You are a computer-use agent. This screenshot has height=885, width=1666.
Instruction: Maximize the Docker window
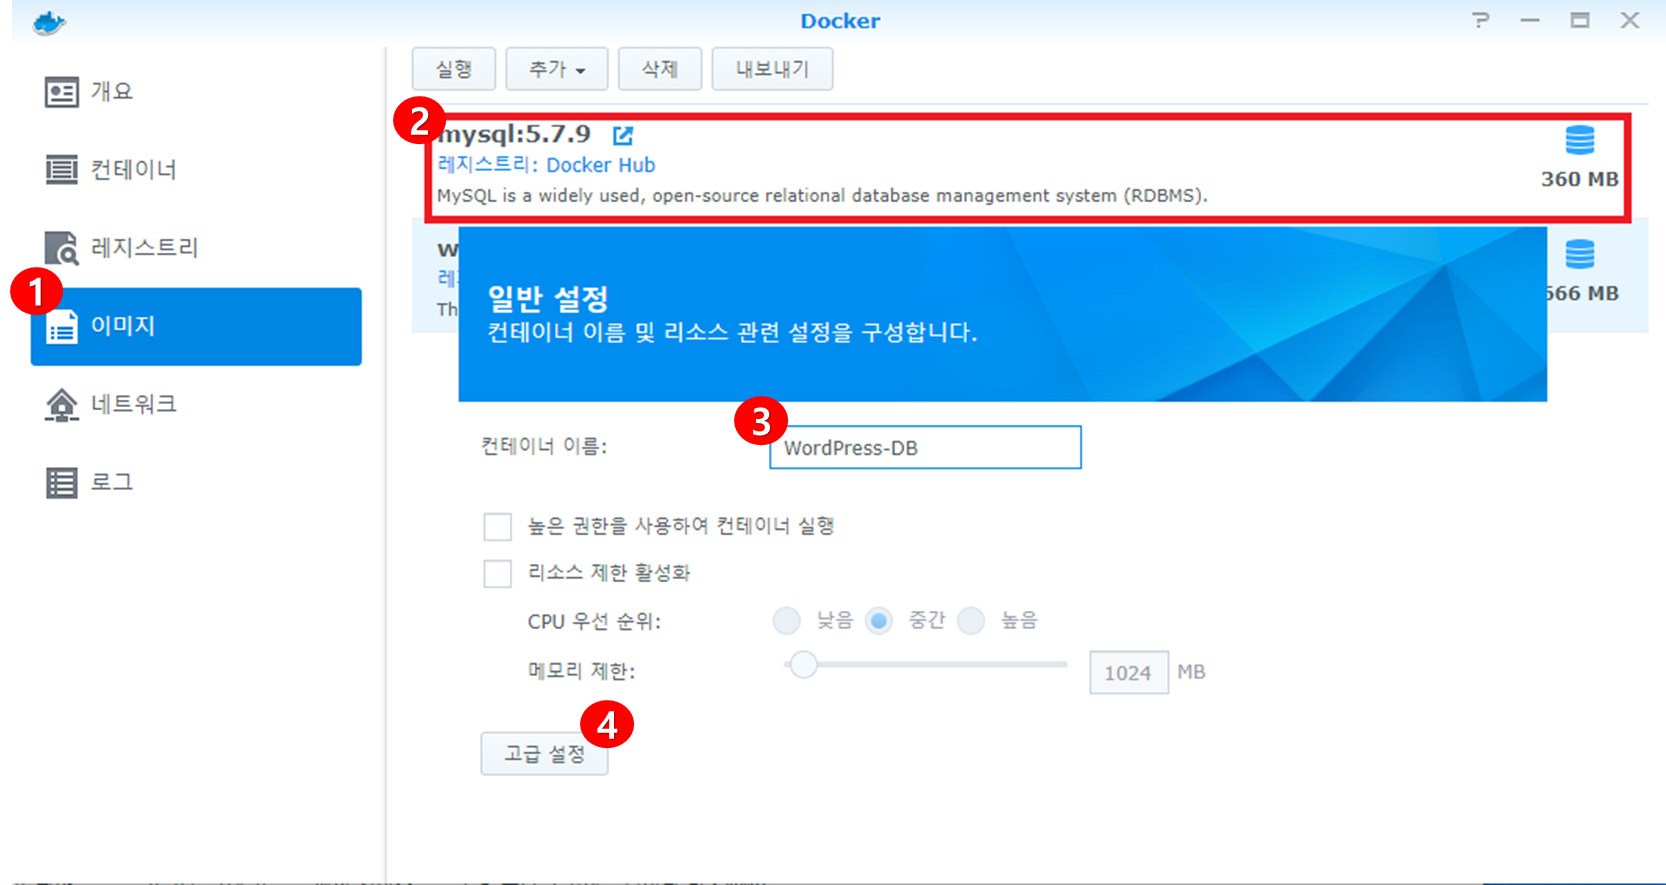(x=1580, y=20)
